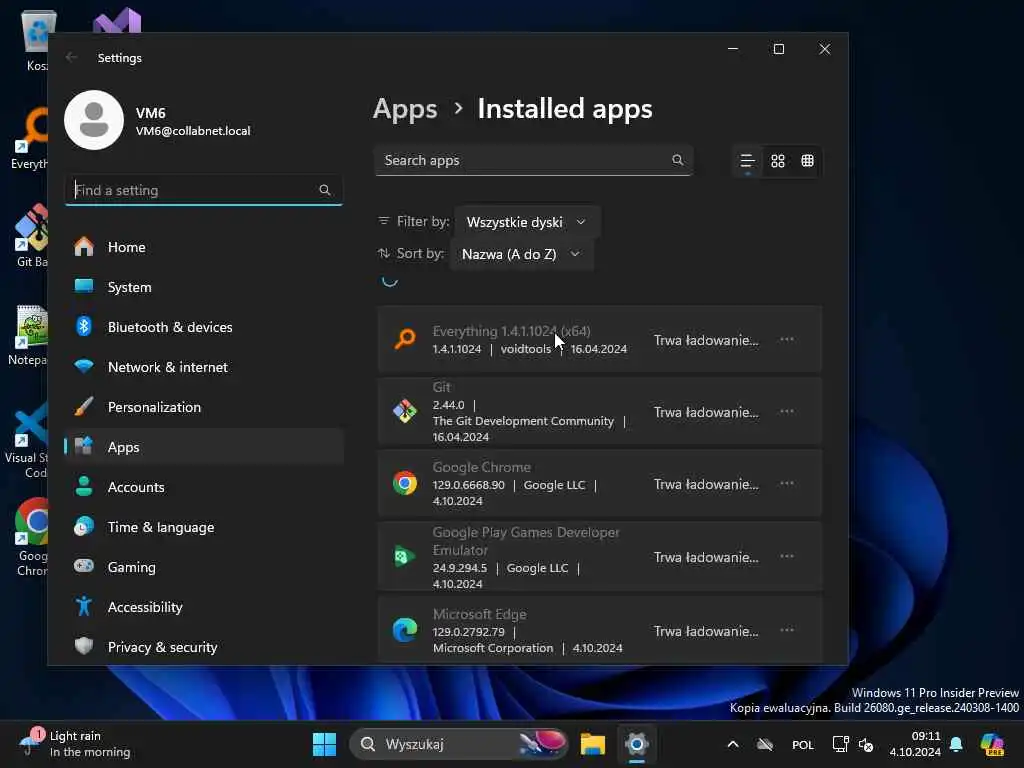Viewport: 1024px width, 768px height.
Task: Open the Light rain weather widget
Action: (x=75, y=744)
